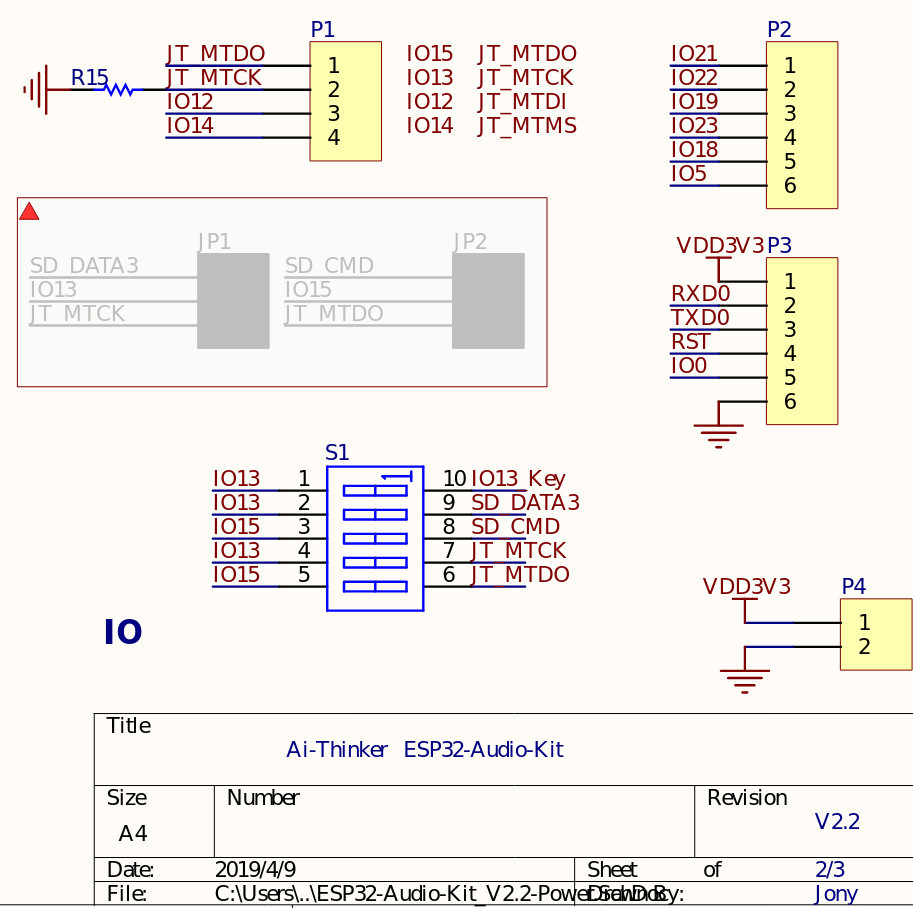Click the IO22 net label on P2

point(694,77)
